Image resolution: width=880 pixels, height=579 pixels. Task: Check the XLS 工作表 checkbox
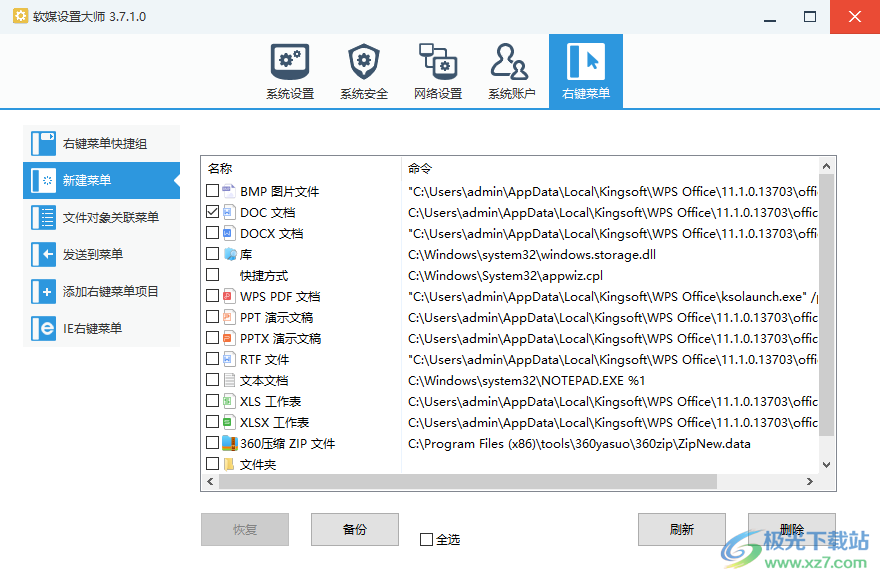212,401
